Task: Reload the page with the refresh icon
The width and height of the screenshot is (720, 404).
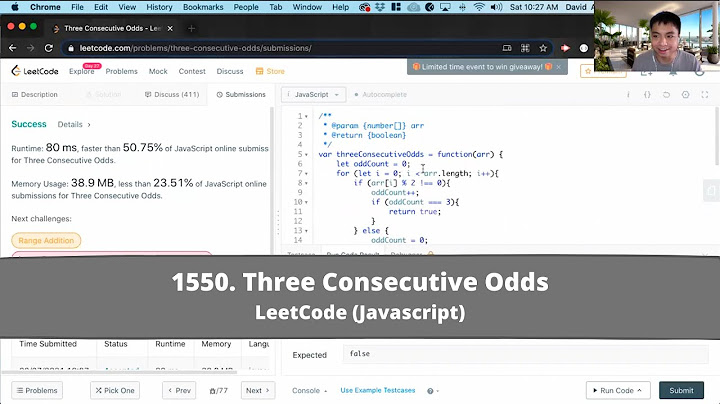Action: [x=49, y=48]
